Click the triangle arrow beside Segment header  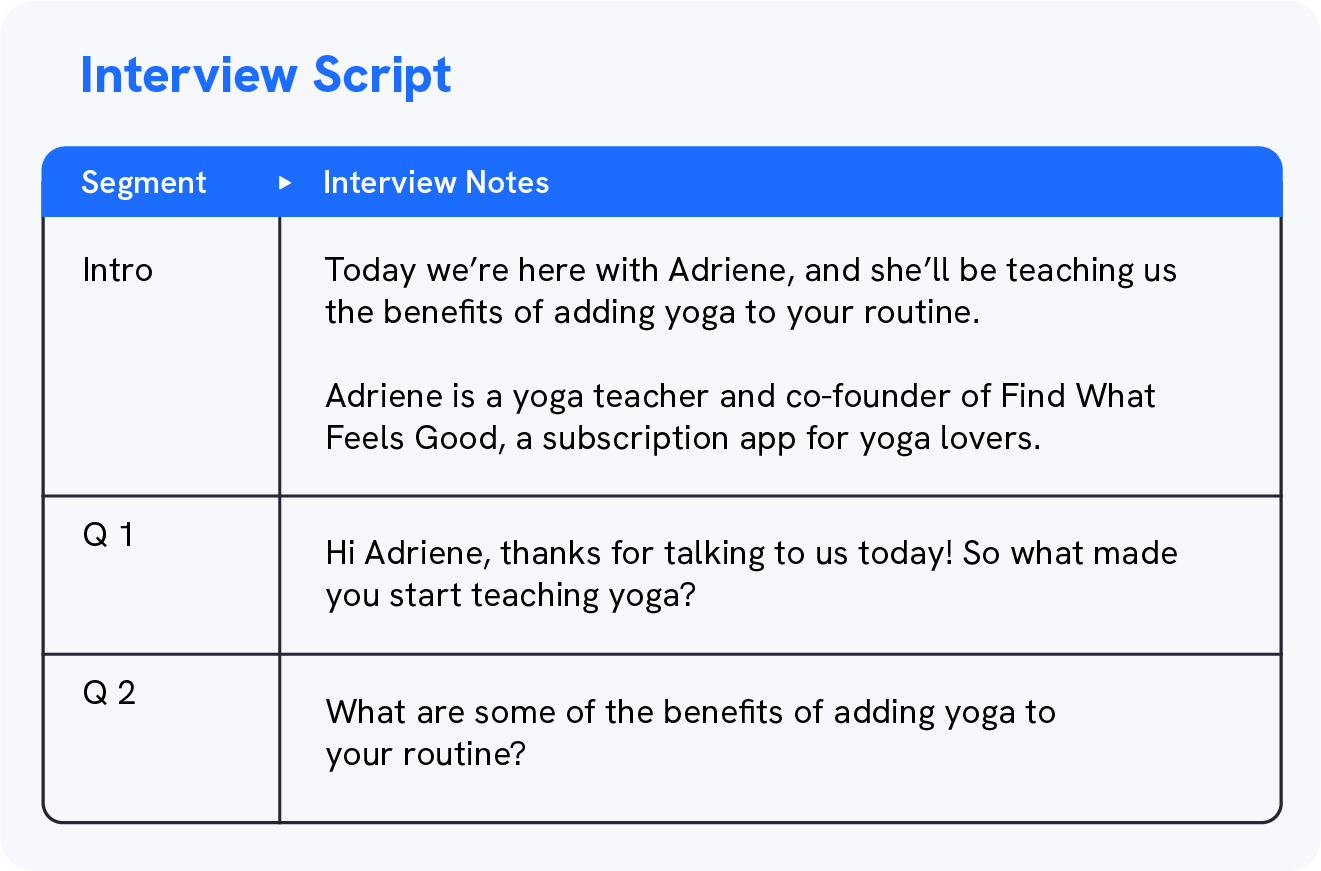click(x=285, y=183)
